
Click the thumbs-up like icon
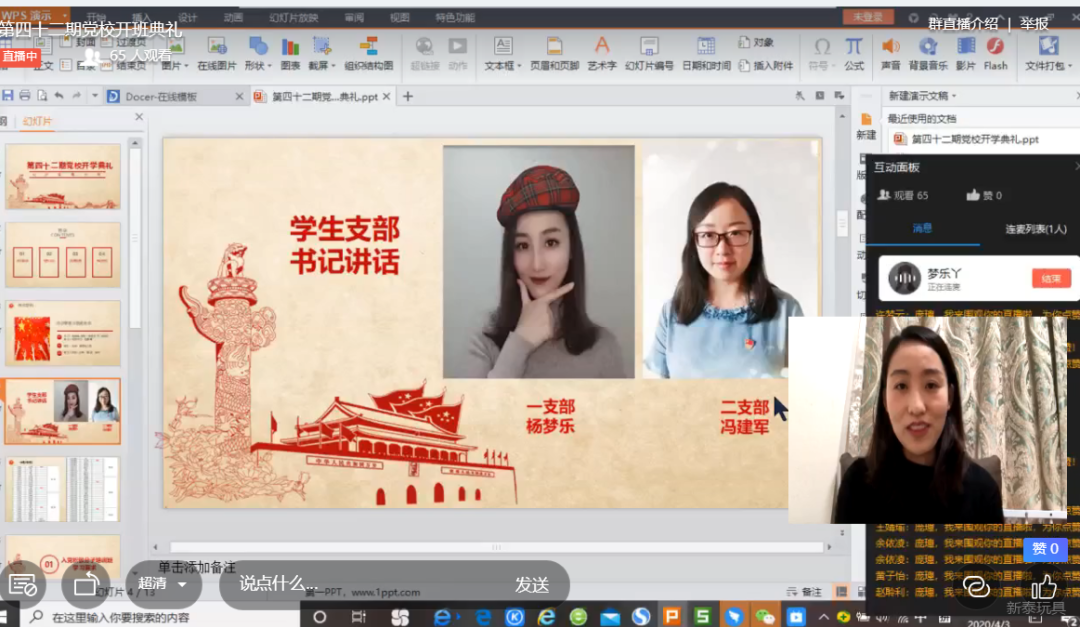tap(1043, 586)
